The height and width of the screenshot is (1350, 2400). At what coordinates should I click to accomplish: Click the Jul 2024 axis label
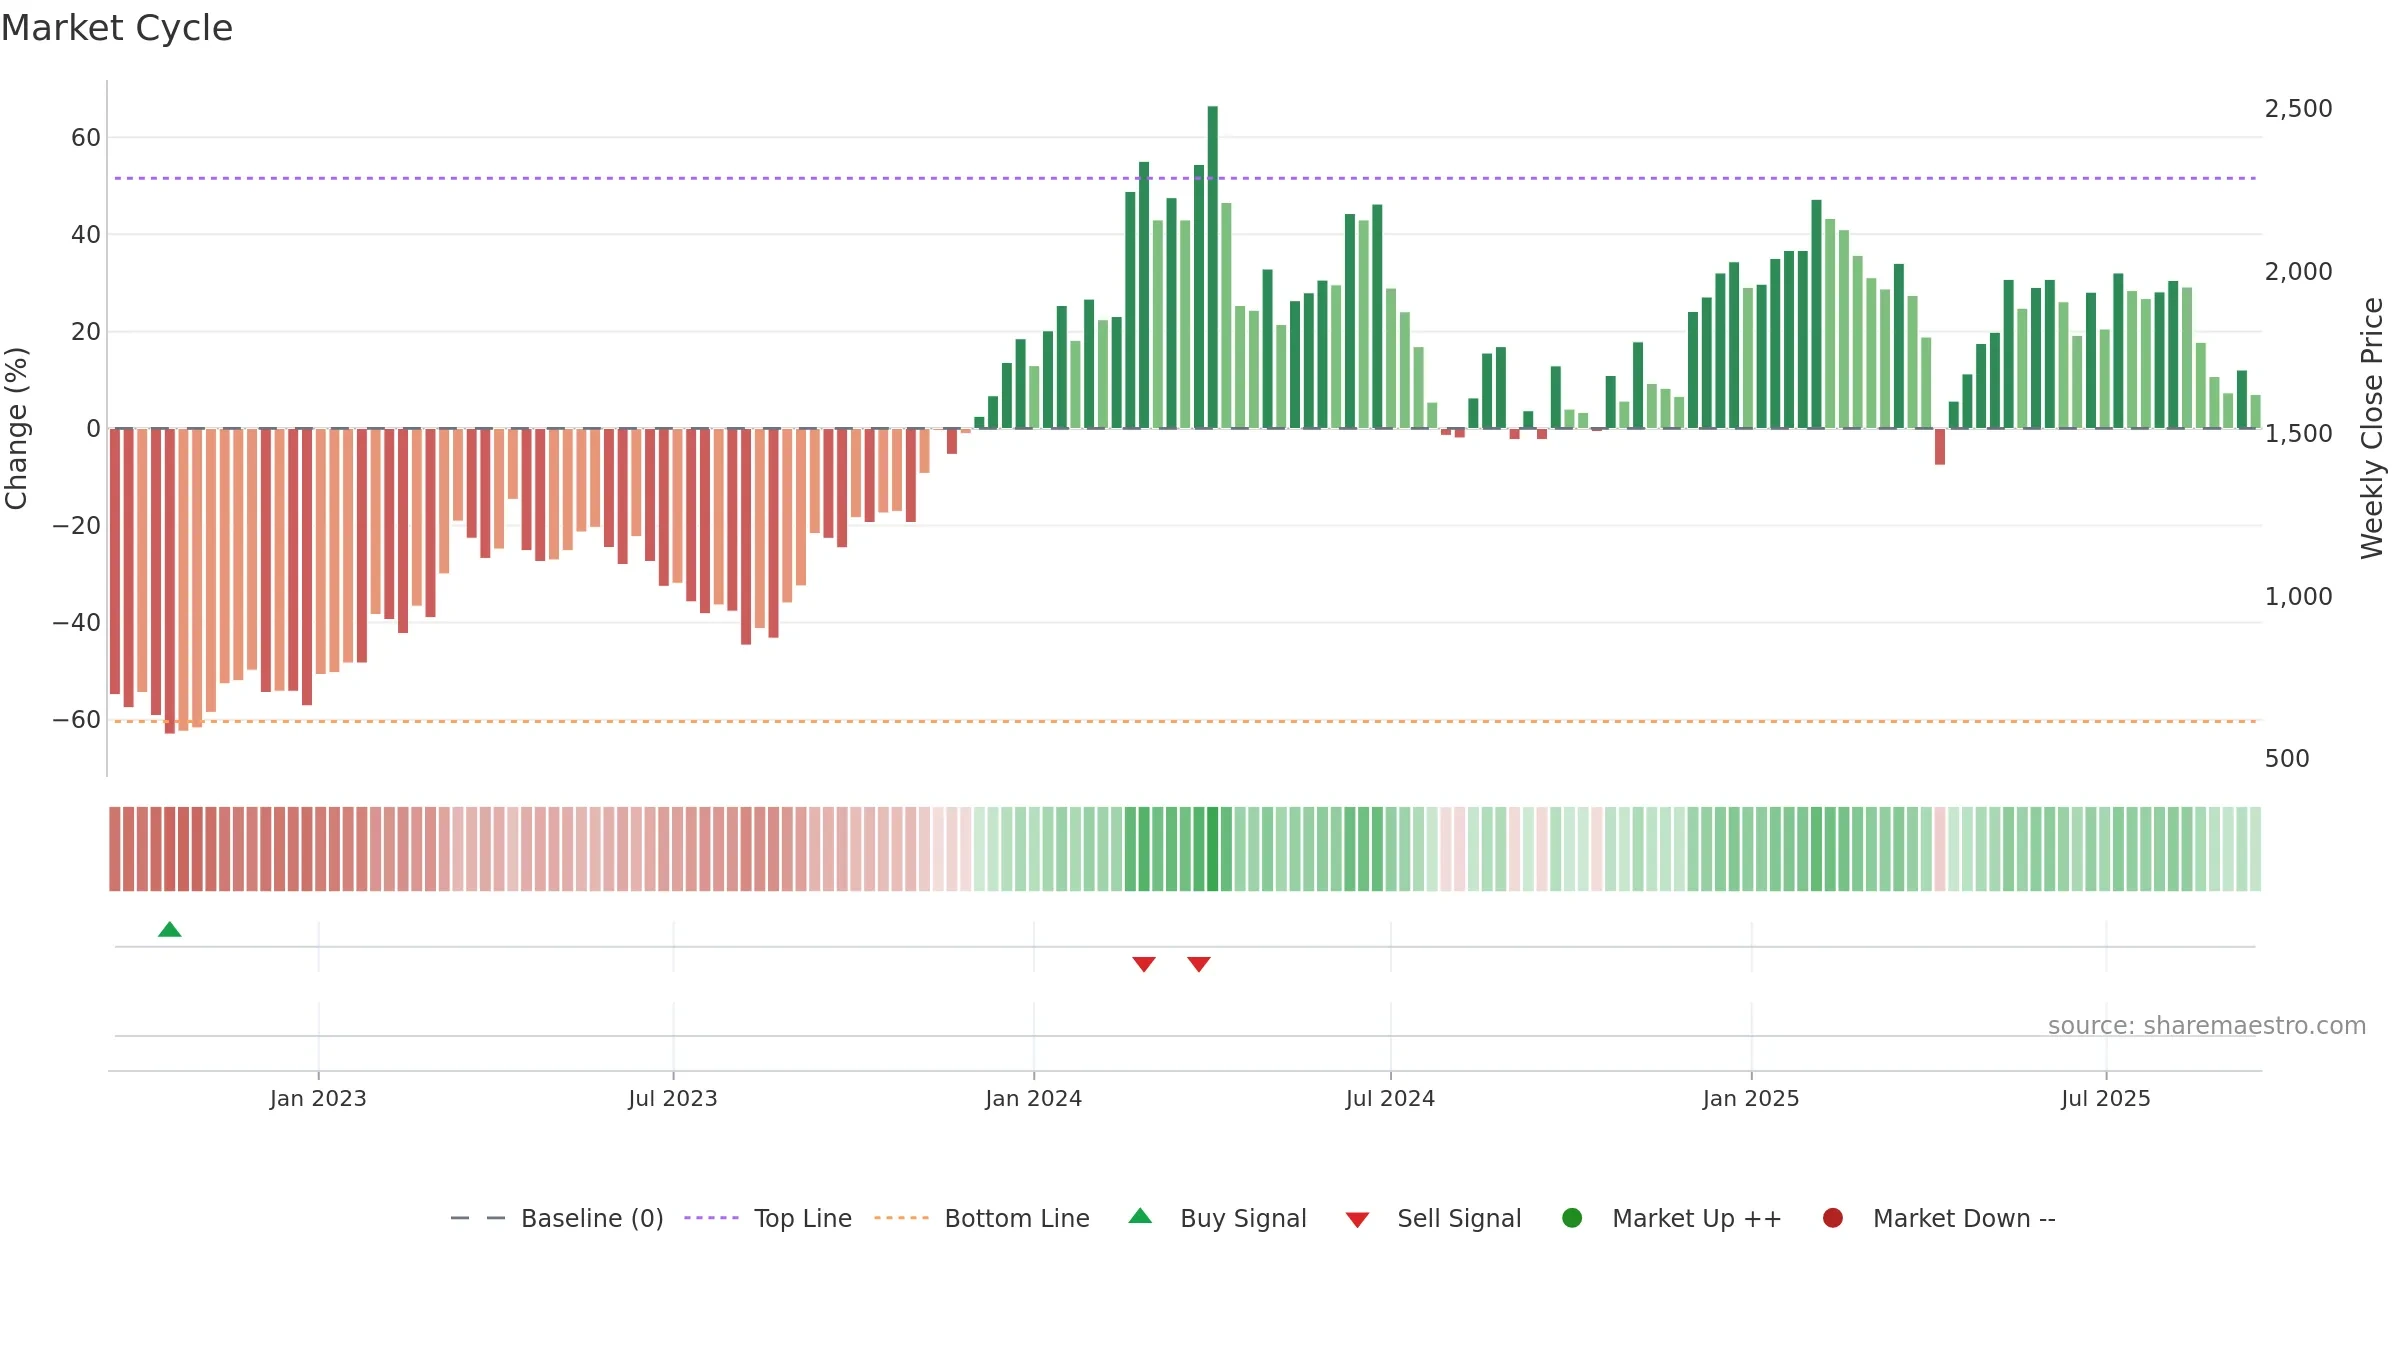point(1390,1099)
